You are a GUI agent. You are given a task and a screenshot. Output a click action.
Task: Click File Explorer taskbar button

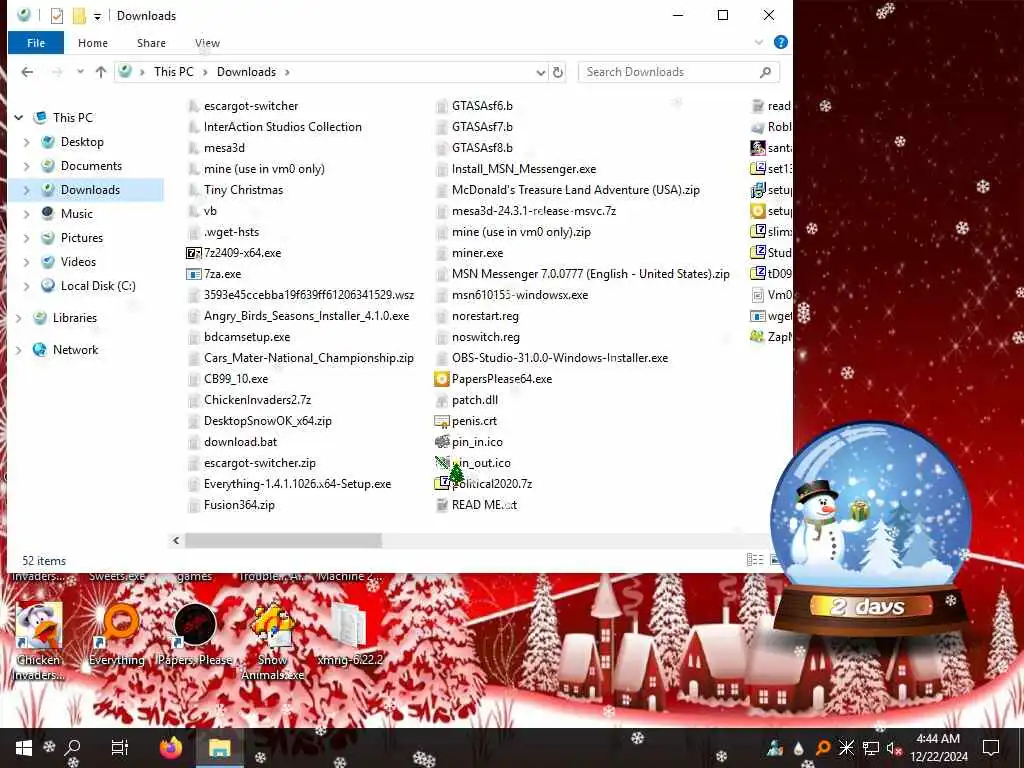point(219,748)
